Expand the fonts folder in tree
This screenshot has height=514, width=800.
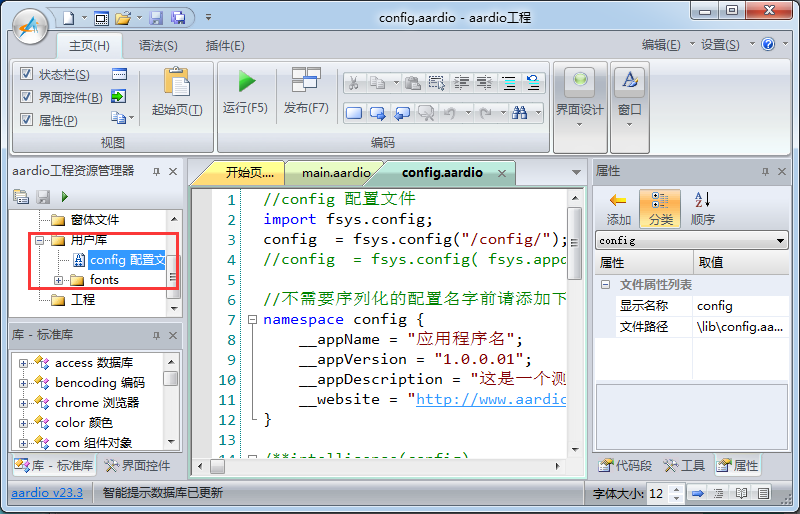point(59,280)
